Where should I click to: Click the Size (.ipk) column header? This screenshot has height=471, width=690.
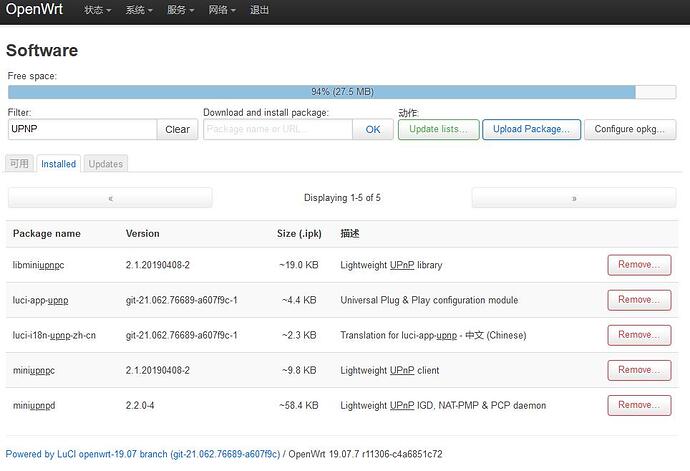click(x=299, y=234)
